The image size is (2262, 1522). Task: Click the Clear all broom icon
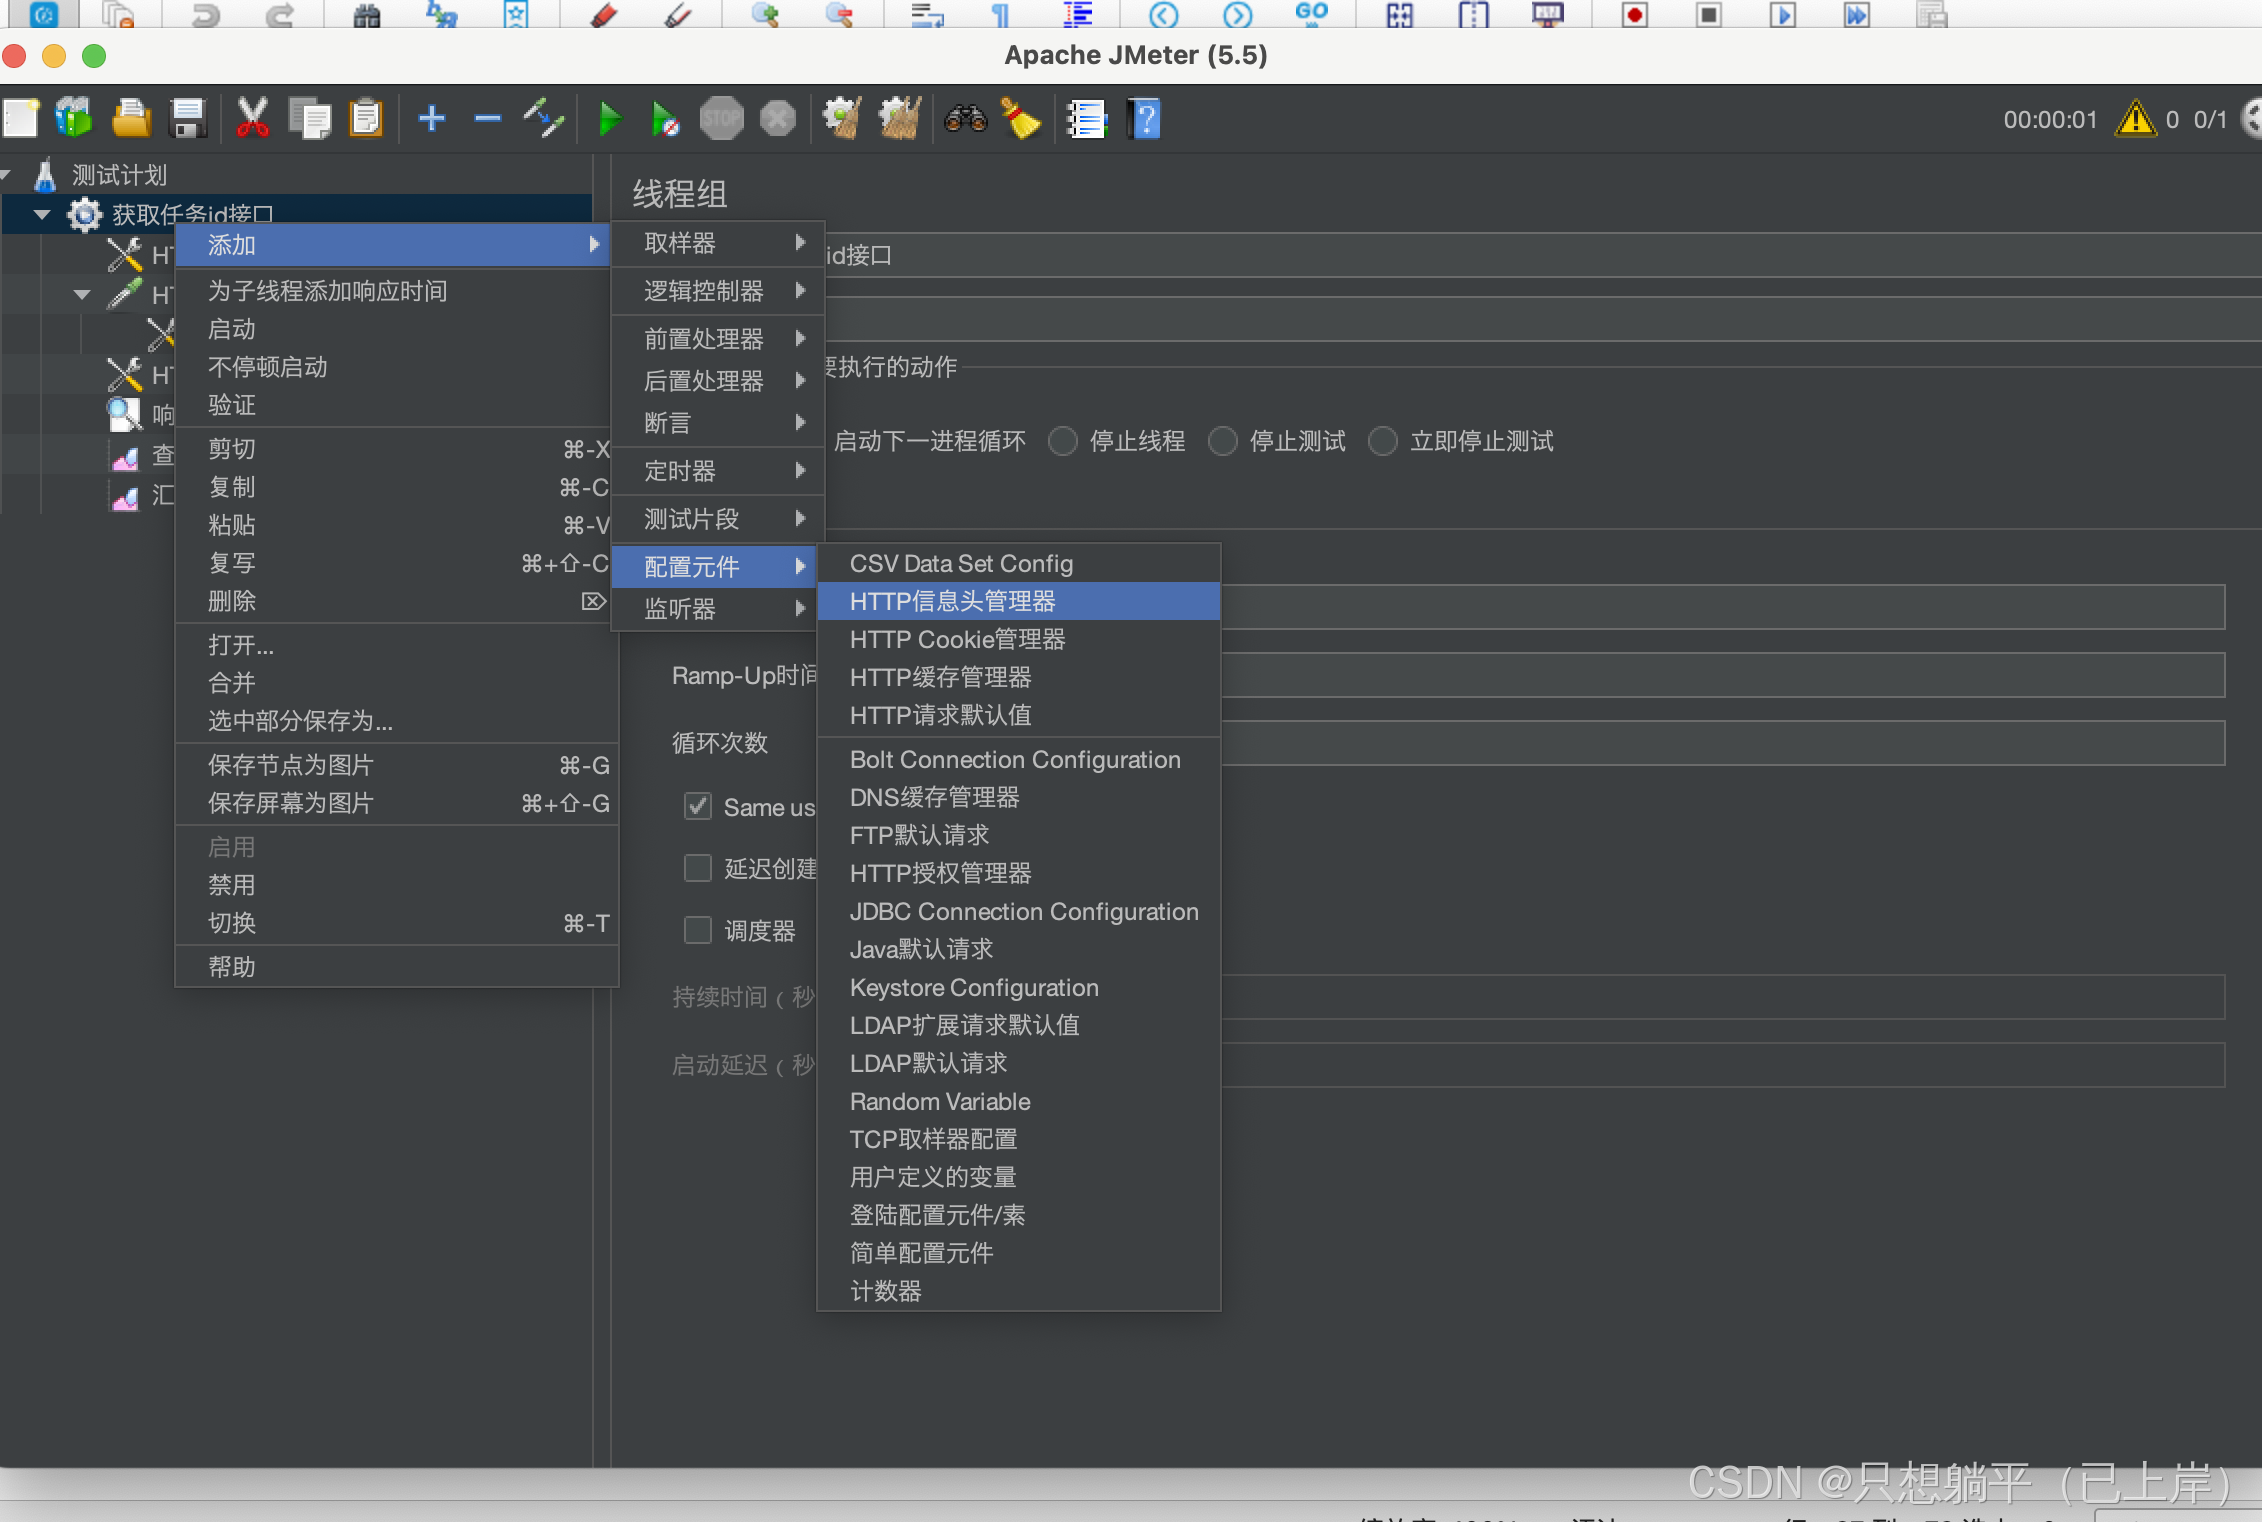899,119
